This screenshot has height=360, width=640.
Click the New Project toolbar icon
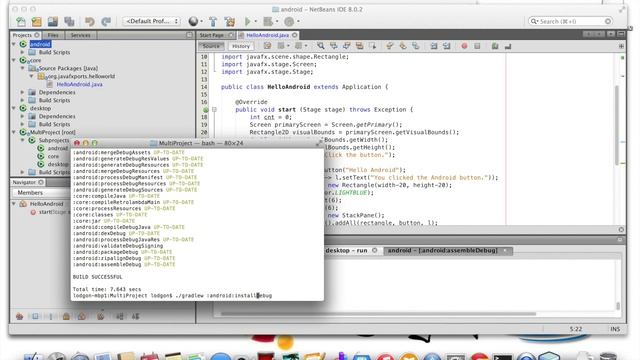[x=37, y=21]
